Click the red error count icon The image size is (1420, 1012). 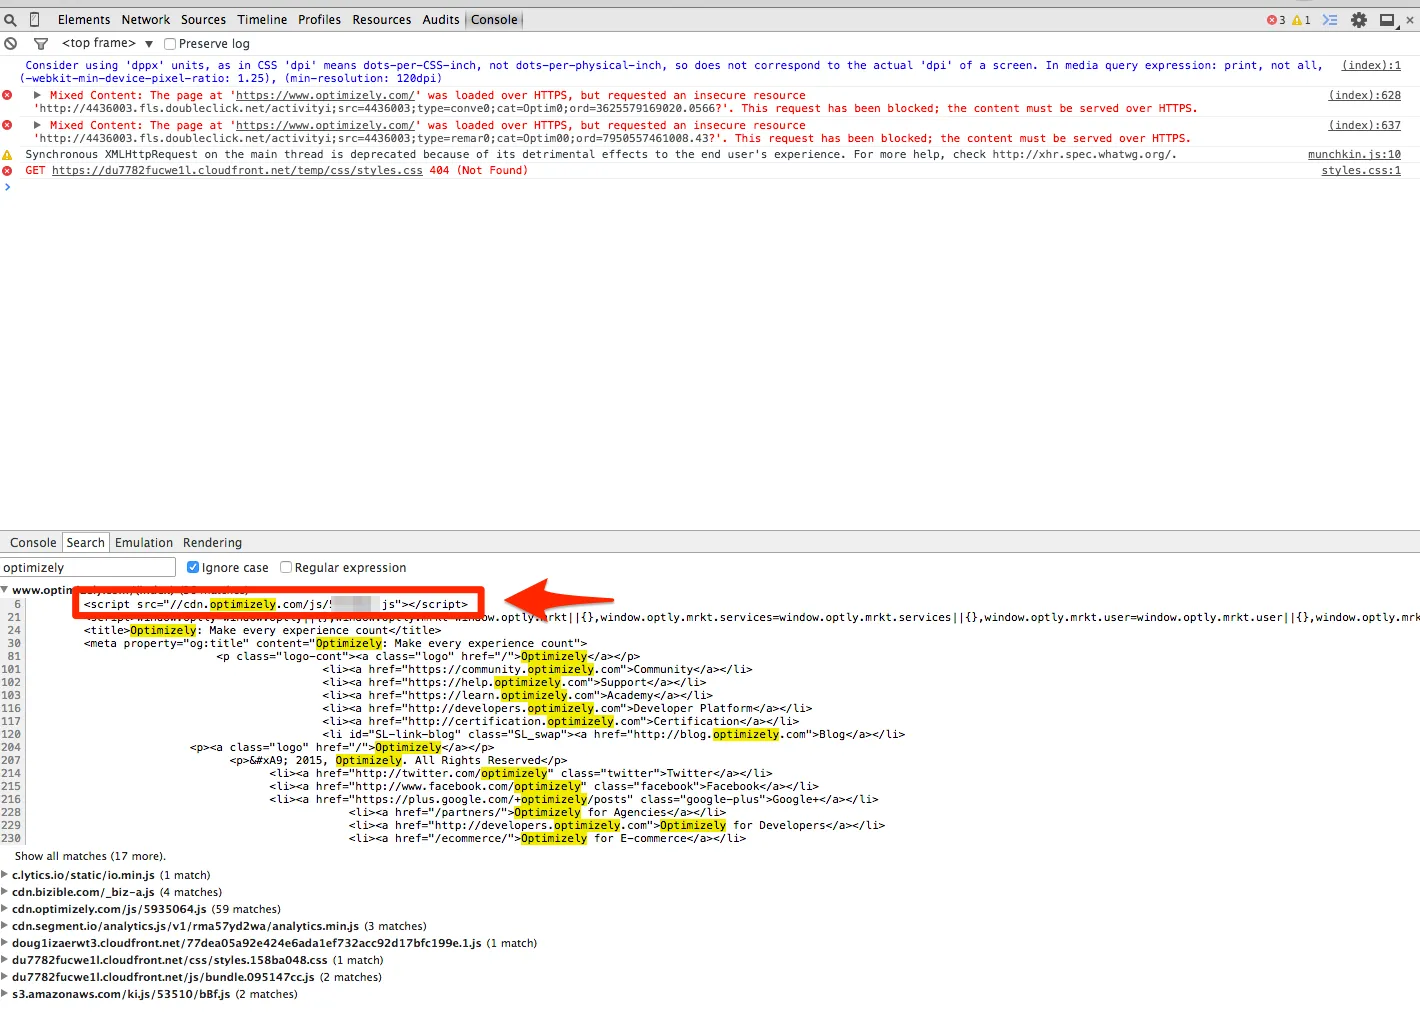coord(1271,20)
